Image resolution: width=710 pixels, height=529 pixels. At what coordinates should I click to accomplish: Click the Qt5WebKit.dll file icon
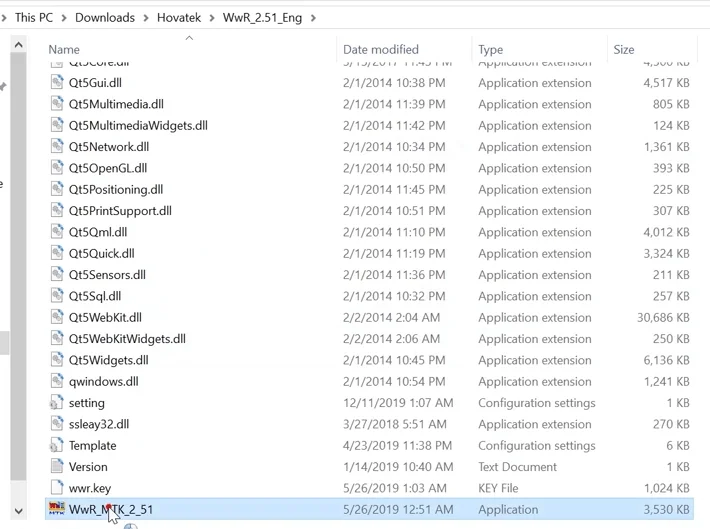tap(57, 317)
